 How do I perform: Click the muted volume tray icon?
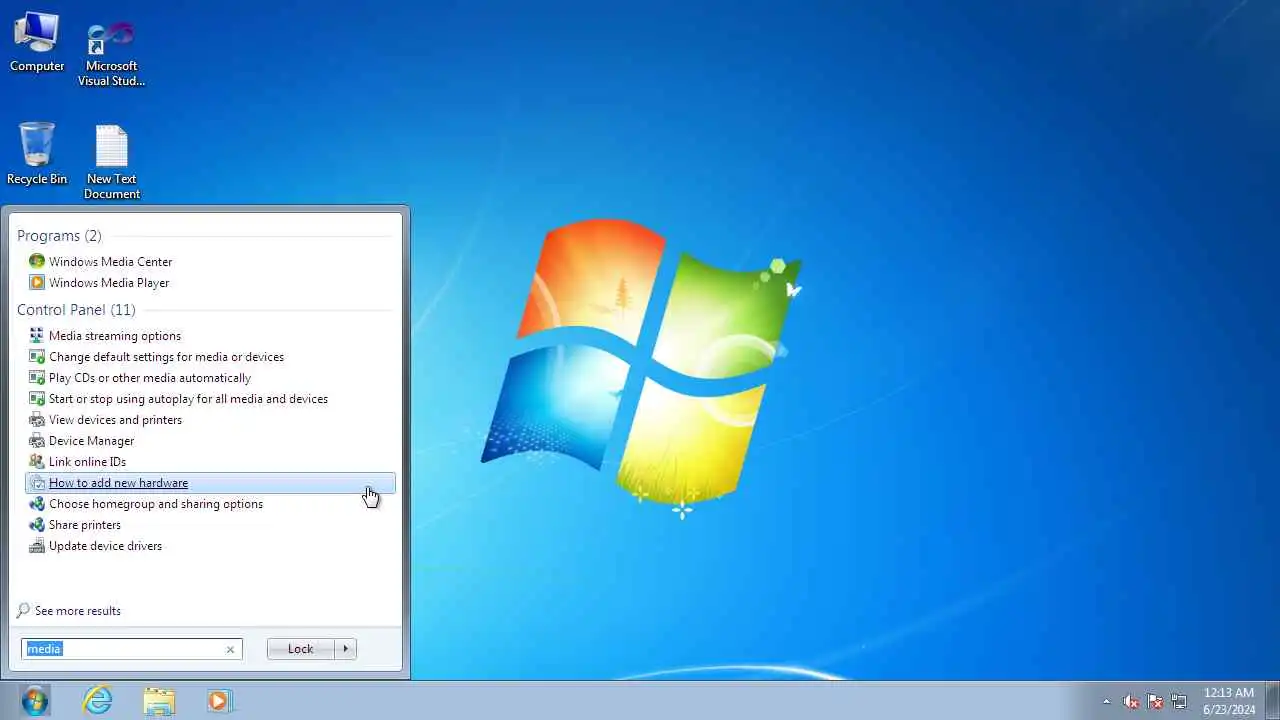[1131, 702]
